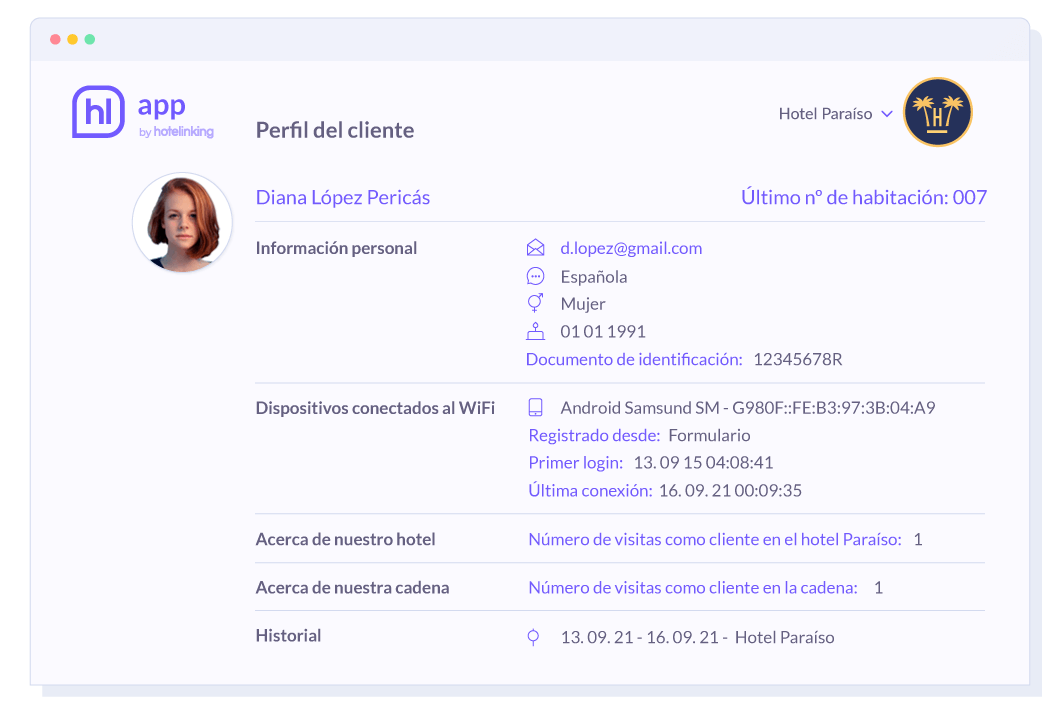Image resolution: width=1060 pixels, height=705 pixels.
Task: Open the d.lopez@gmail.com email link
Action: point(631,248)
